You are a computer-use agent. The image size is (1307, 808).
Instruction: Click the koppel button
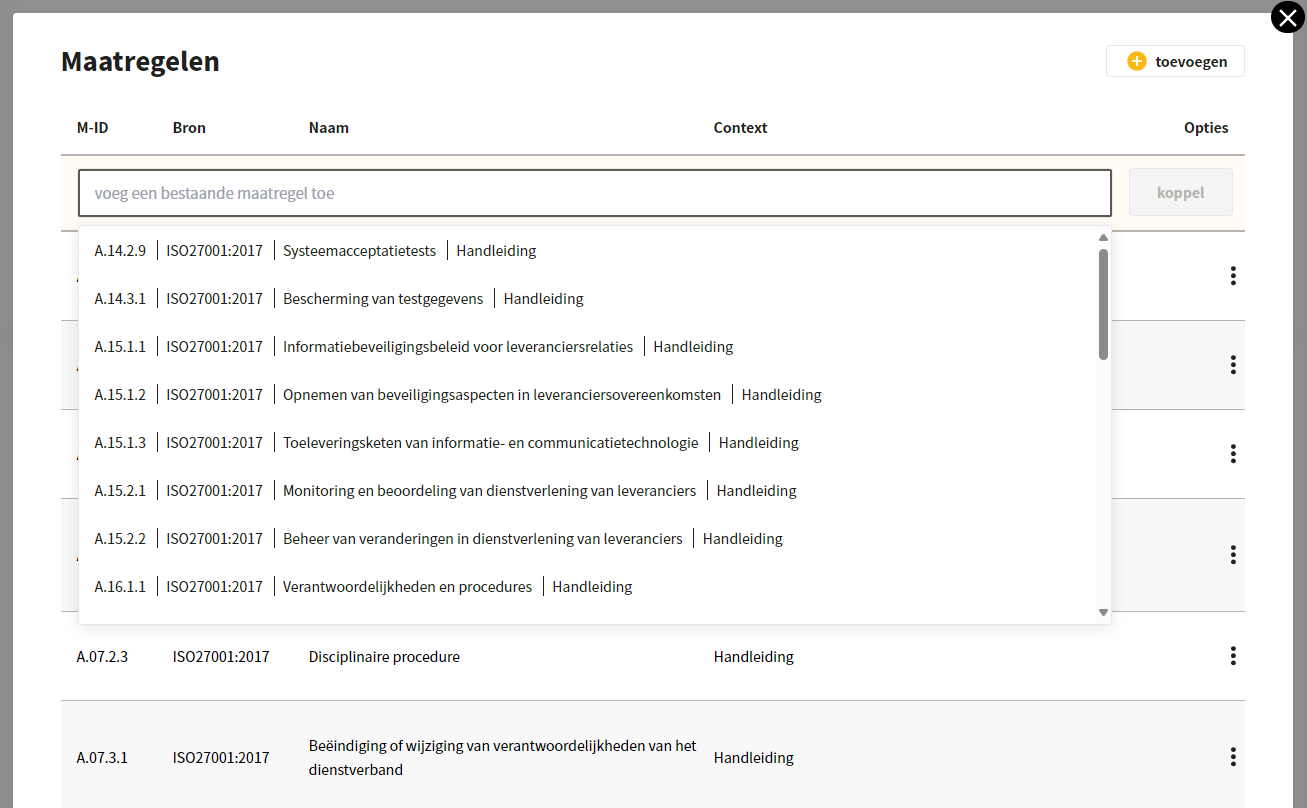click(x=1180, y=193)
